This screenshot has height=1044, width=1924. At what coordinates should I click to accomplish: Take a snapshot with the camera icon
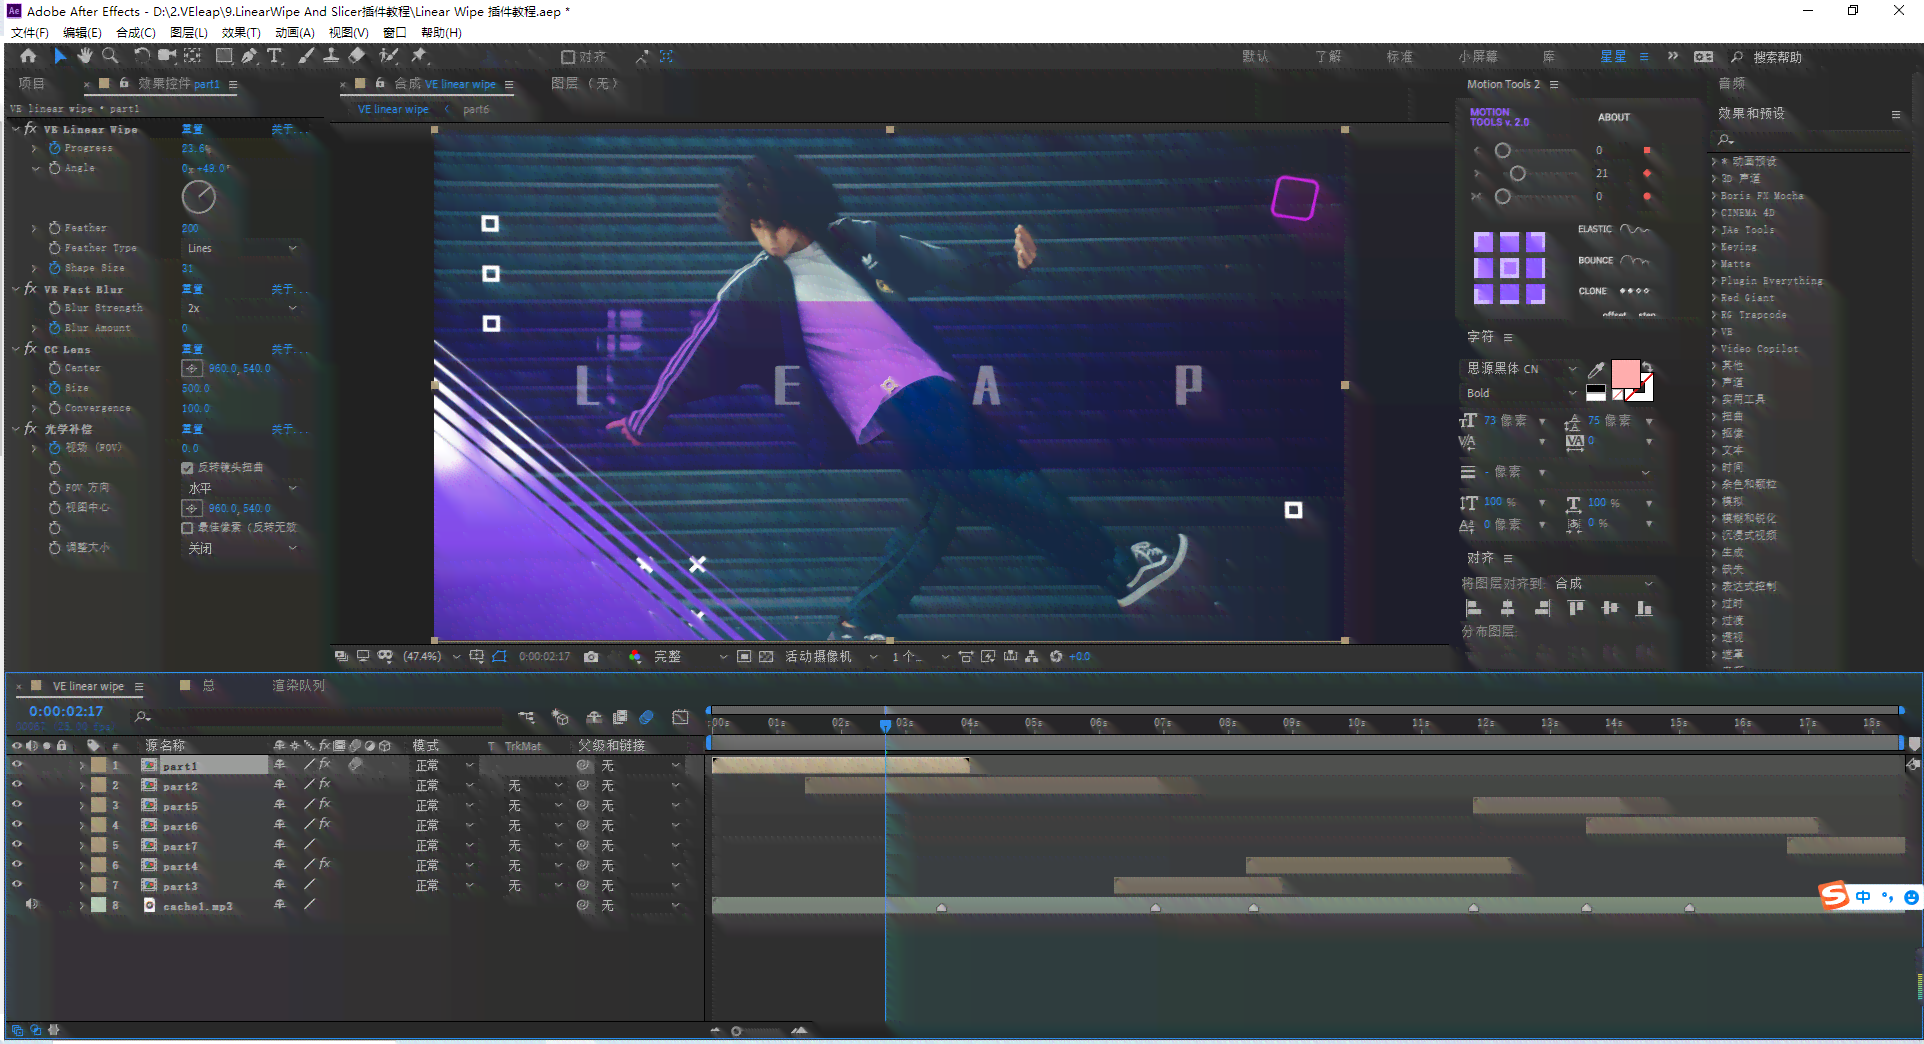click(591, 657)
